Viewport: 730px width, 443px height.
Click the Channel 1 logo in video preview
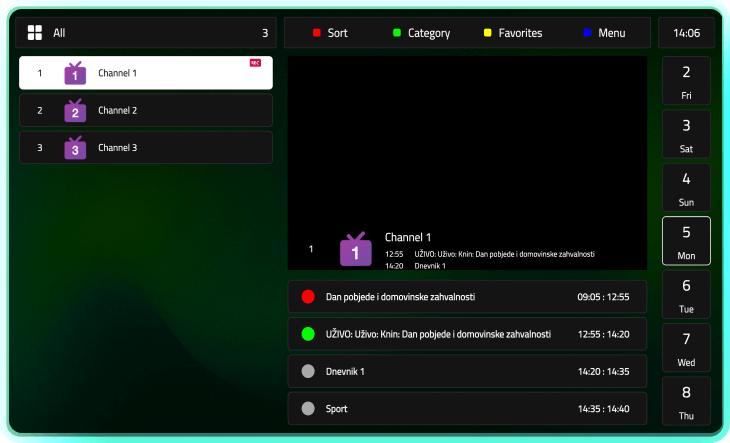click(355, 249)
